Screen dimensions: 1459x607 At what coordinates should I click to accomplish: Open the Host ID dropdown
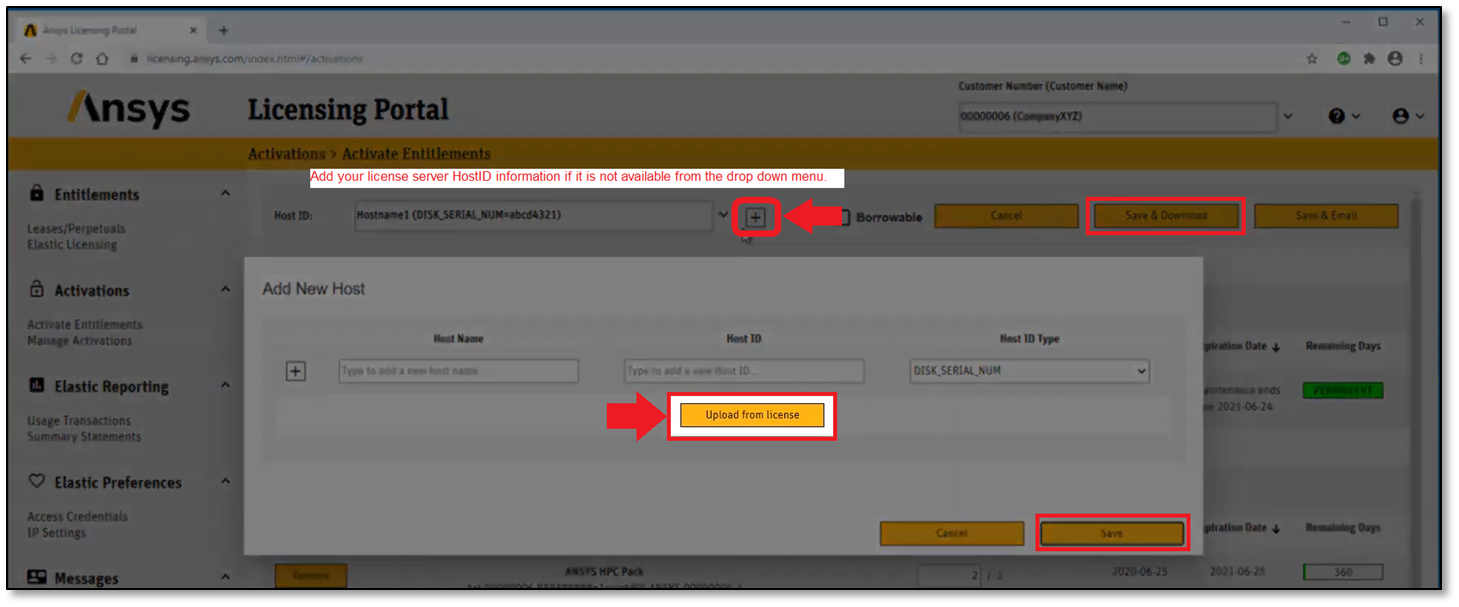pyautogui.click(x=543, y=214)
